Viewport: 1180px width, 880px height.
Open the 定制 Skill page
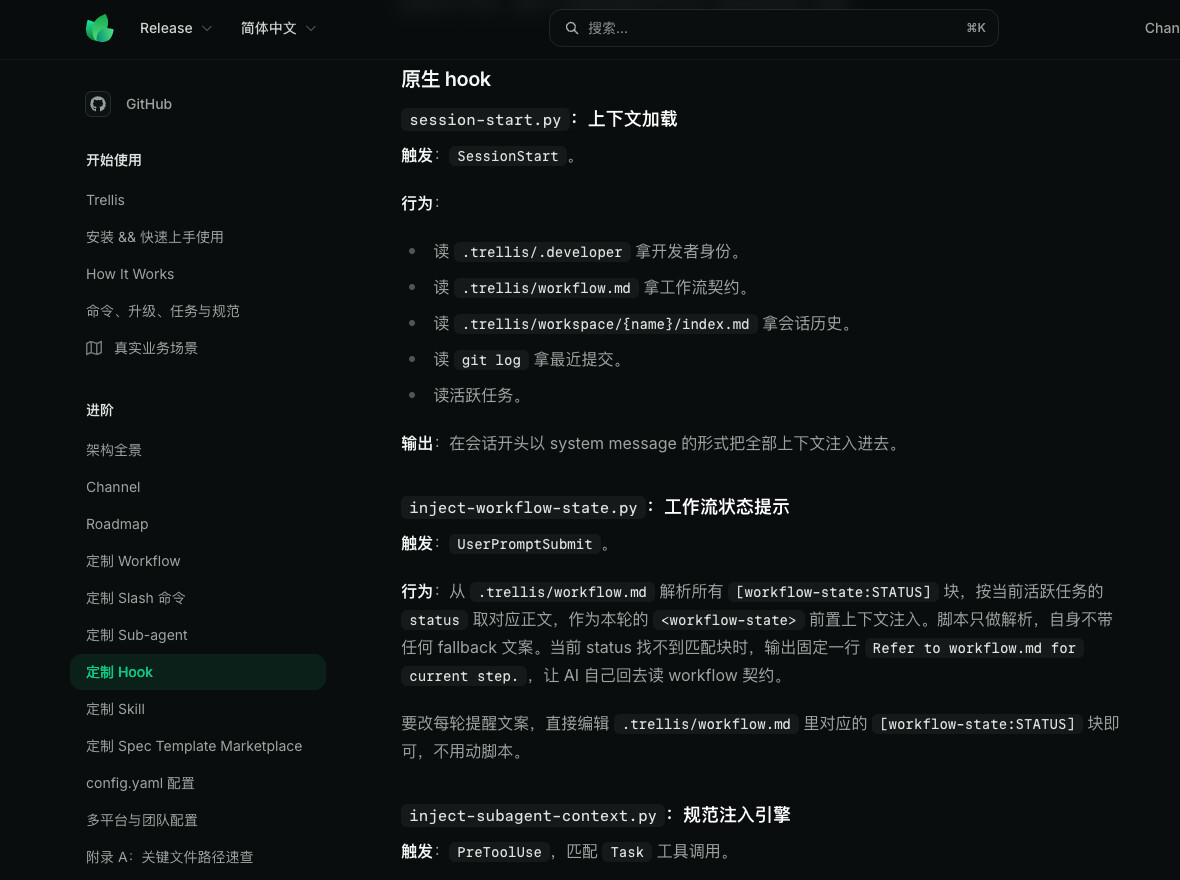pyautogui.click(x=115, y=709)
